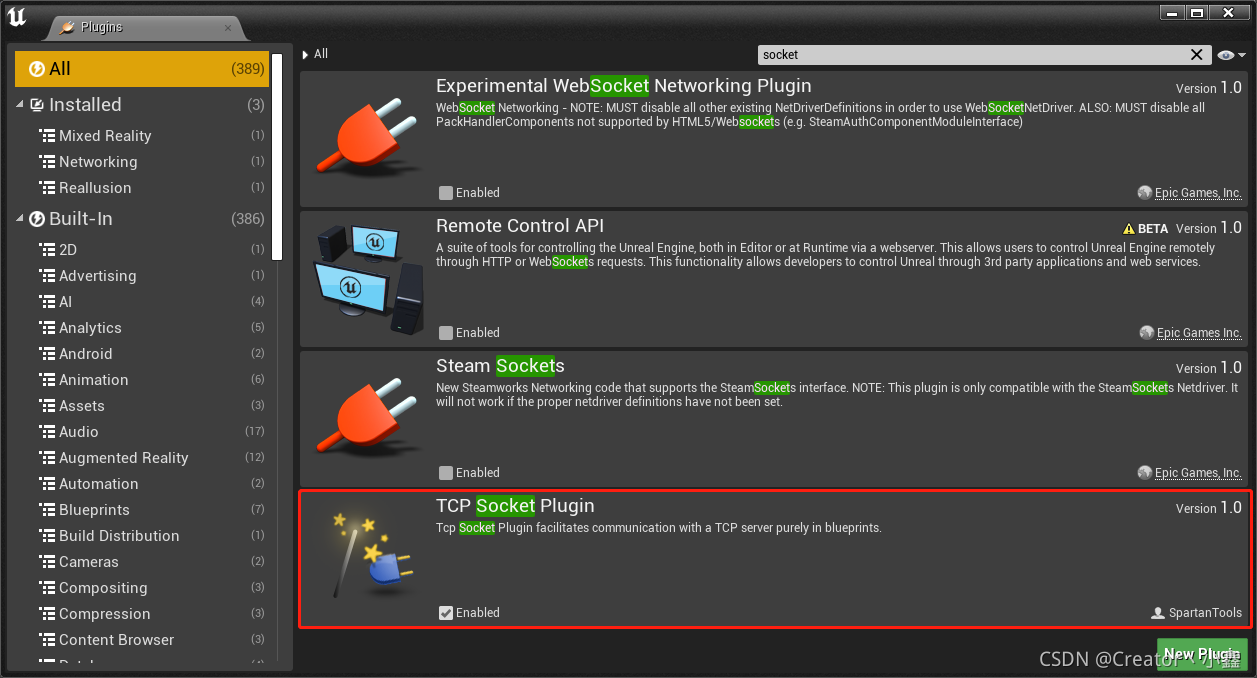
Task: Click the Experimental WebSocket Networking Plugin title
Action: [x=624, y=86]
